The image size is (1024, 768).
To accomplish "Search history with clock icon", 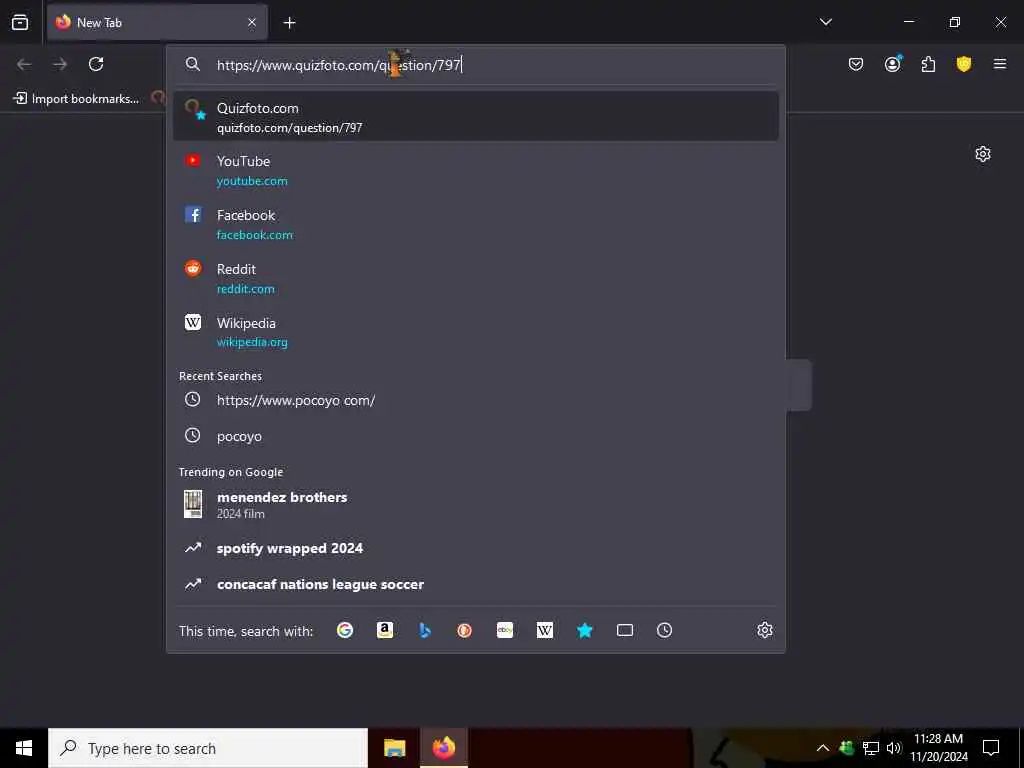I will 664,630.
